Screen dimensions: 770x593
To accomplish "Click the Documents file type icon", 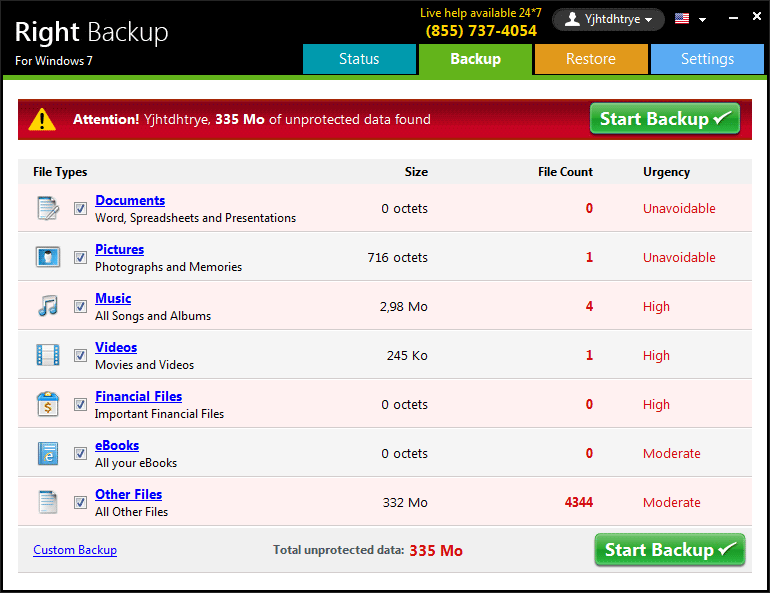I will point(48,208).
